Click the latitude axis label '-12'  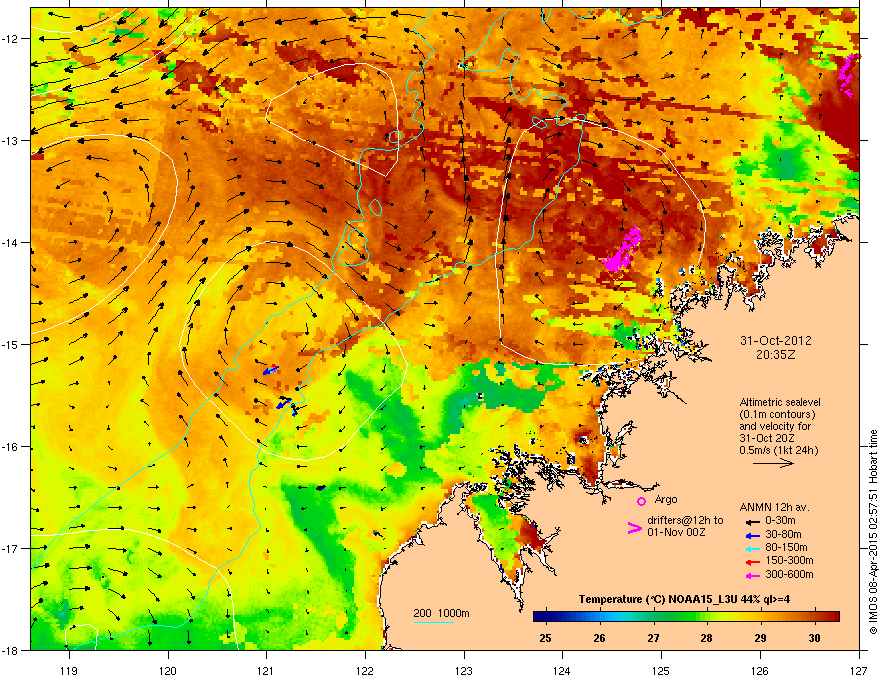8,38
